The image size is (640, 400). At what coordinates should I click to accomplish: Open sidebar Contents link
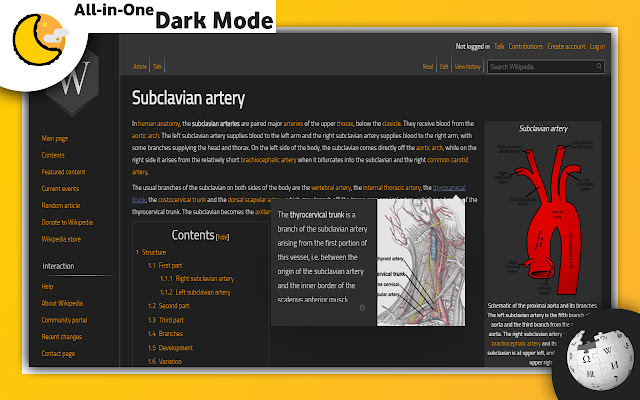coord(53,155)
